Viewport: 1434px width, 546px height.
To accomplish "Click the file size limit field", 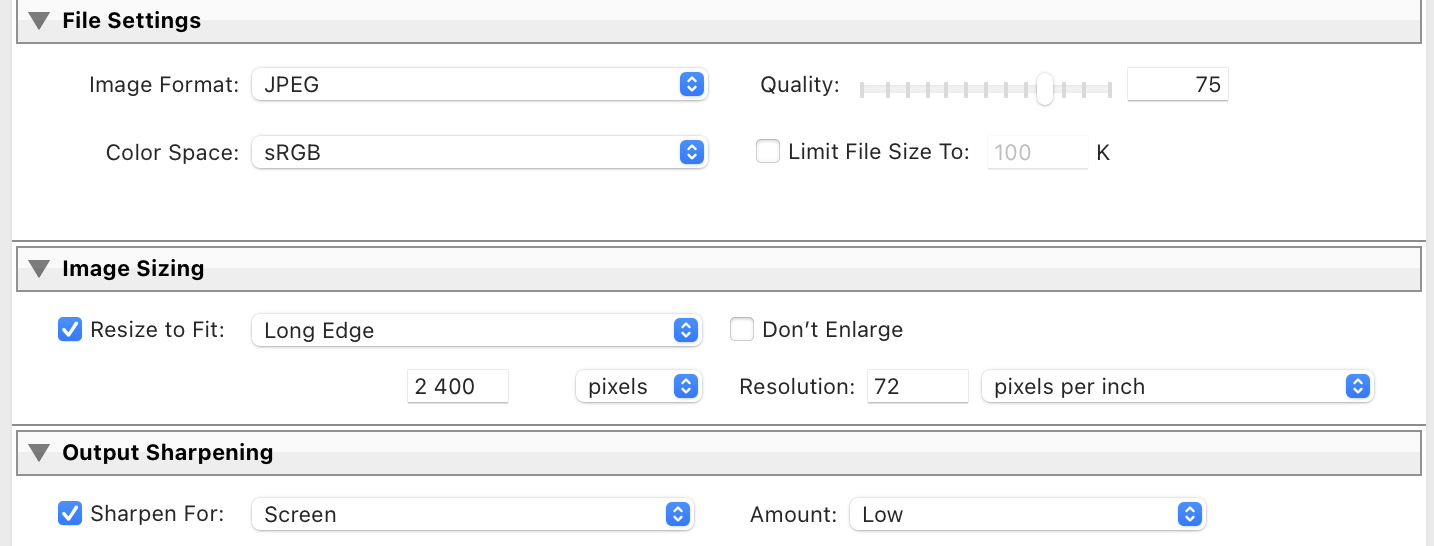I will [x=1037, y=153].
